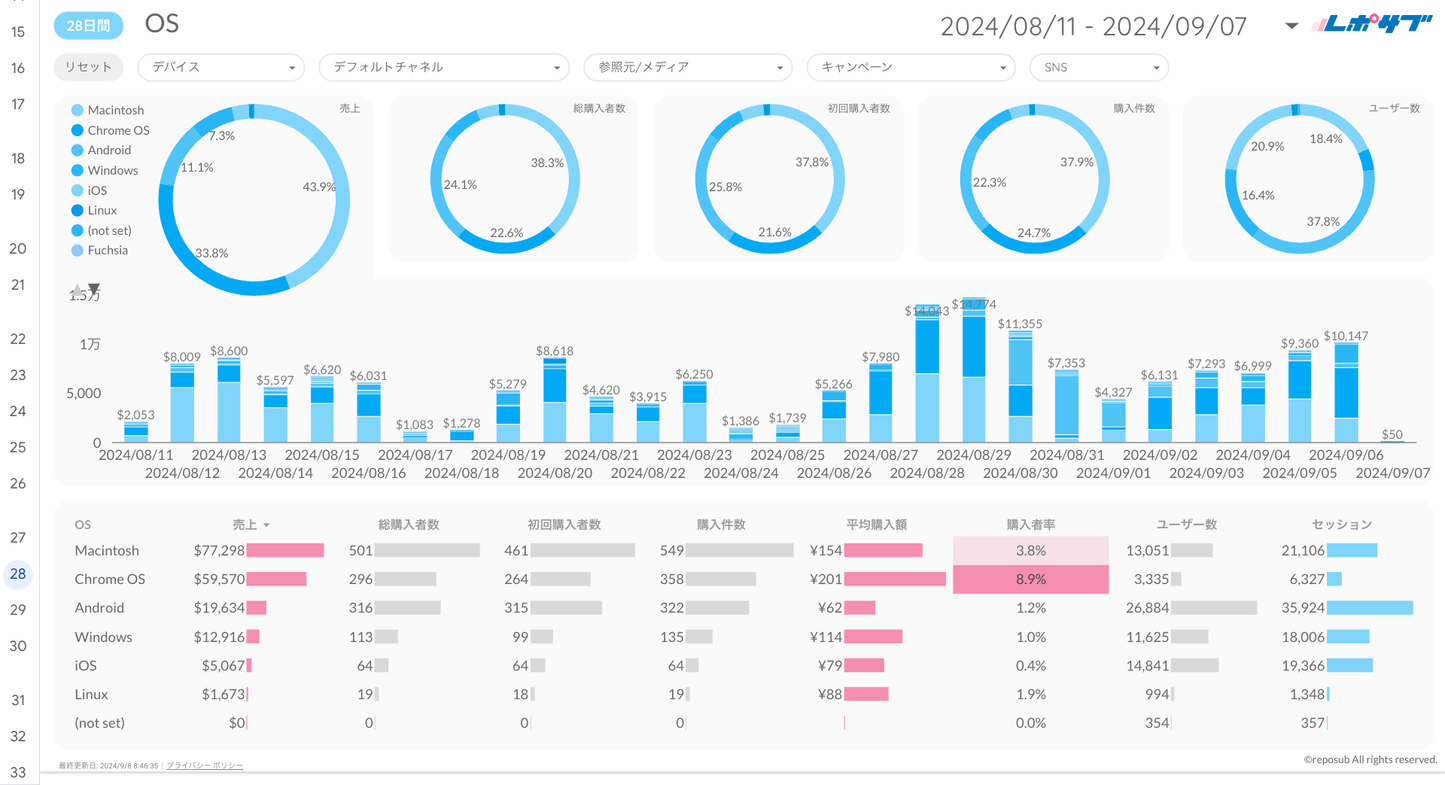Click the drill-up arrow above bar chart

click(x=77, y=291)
